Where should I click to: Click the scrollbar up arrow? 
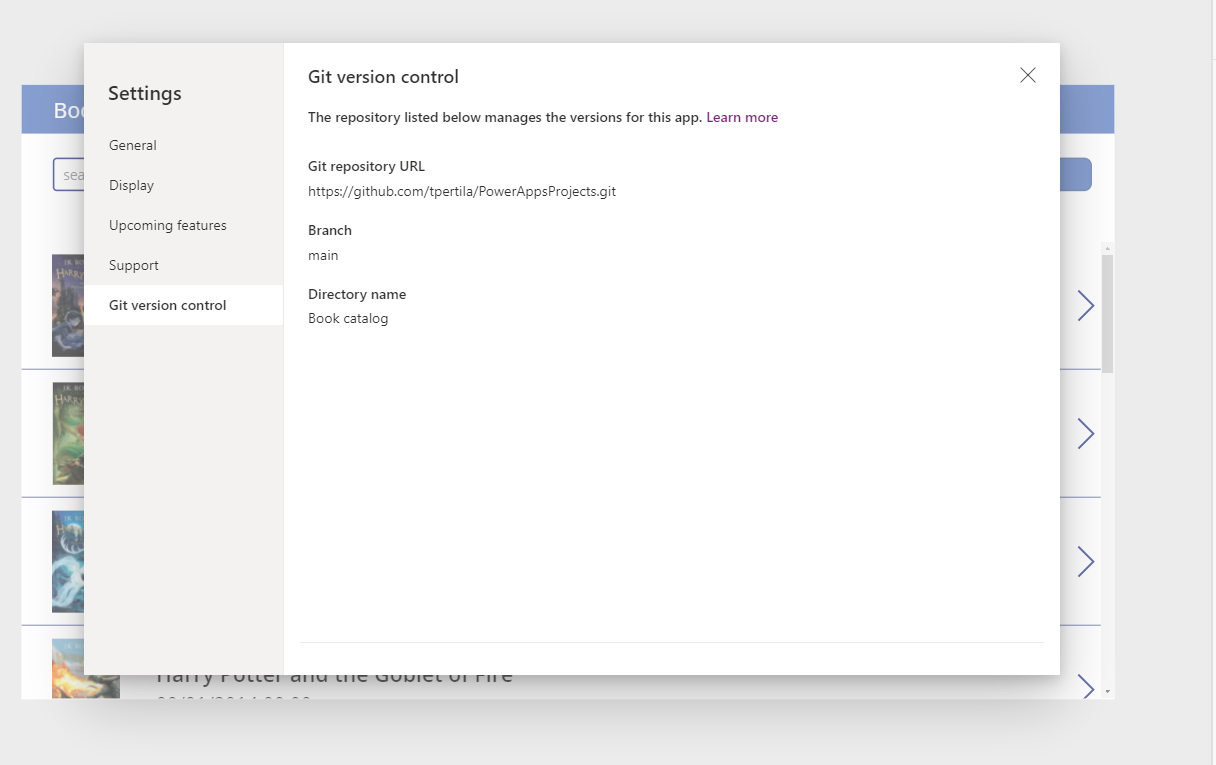[1107, 248]
